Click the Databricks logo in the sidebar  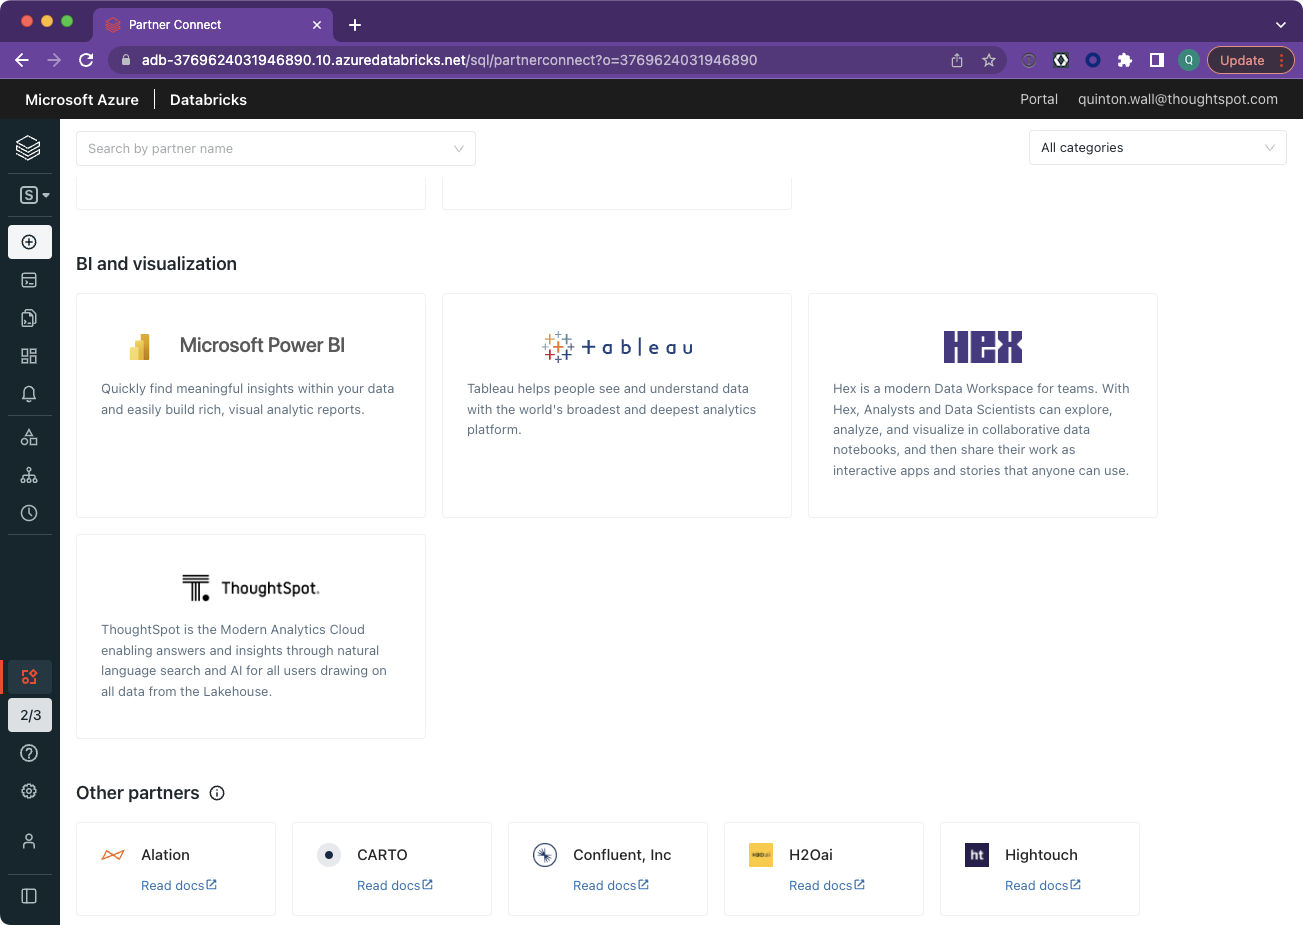tap(28, 148)
